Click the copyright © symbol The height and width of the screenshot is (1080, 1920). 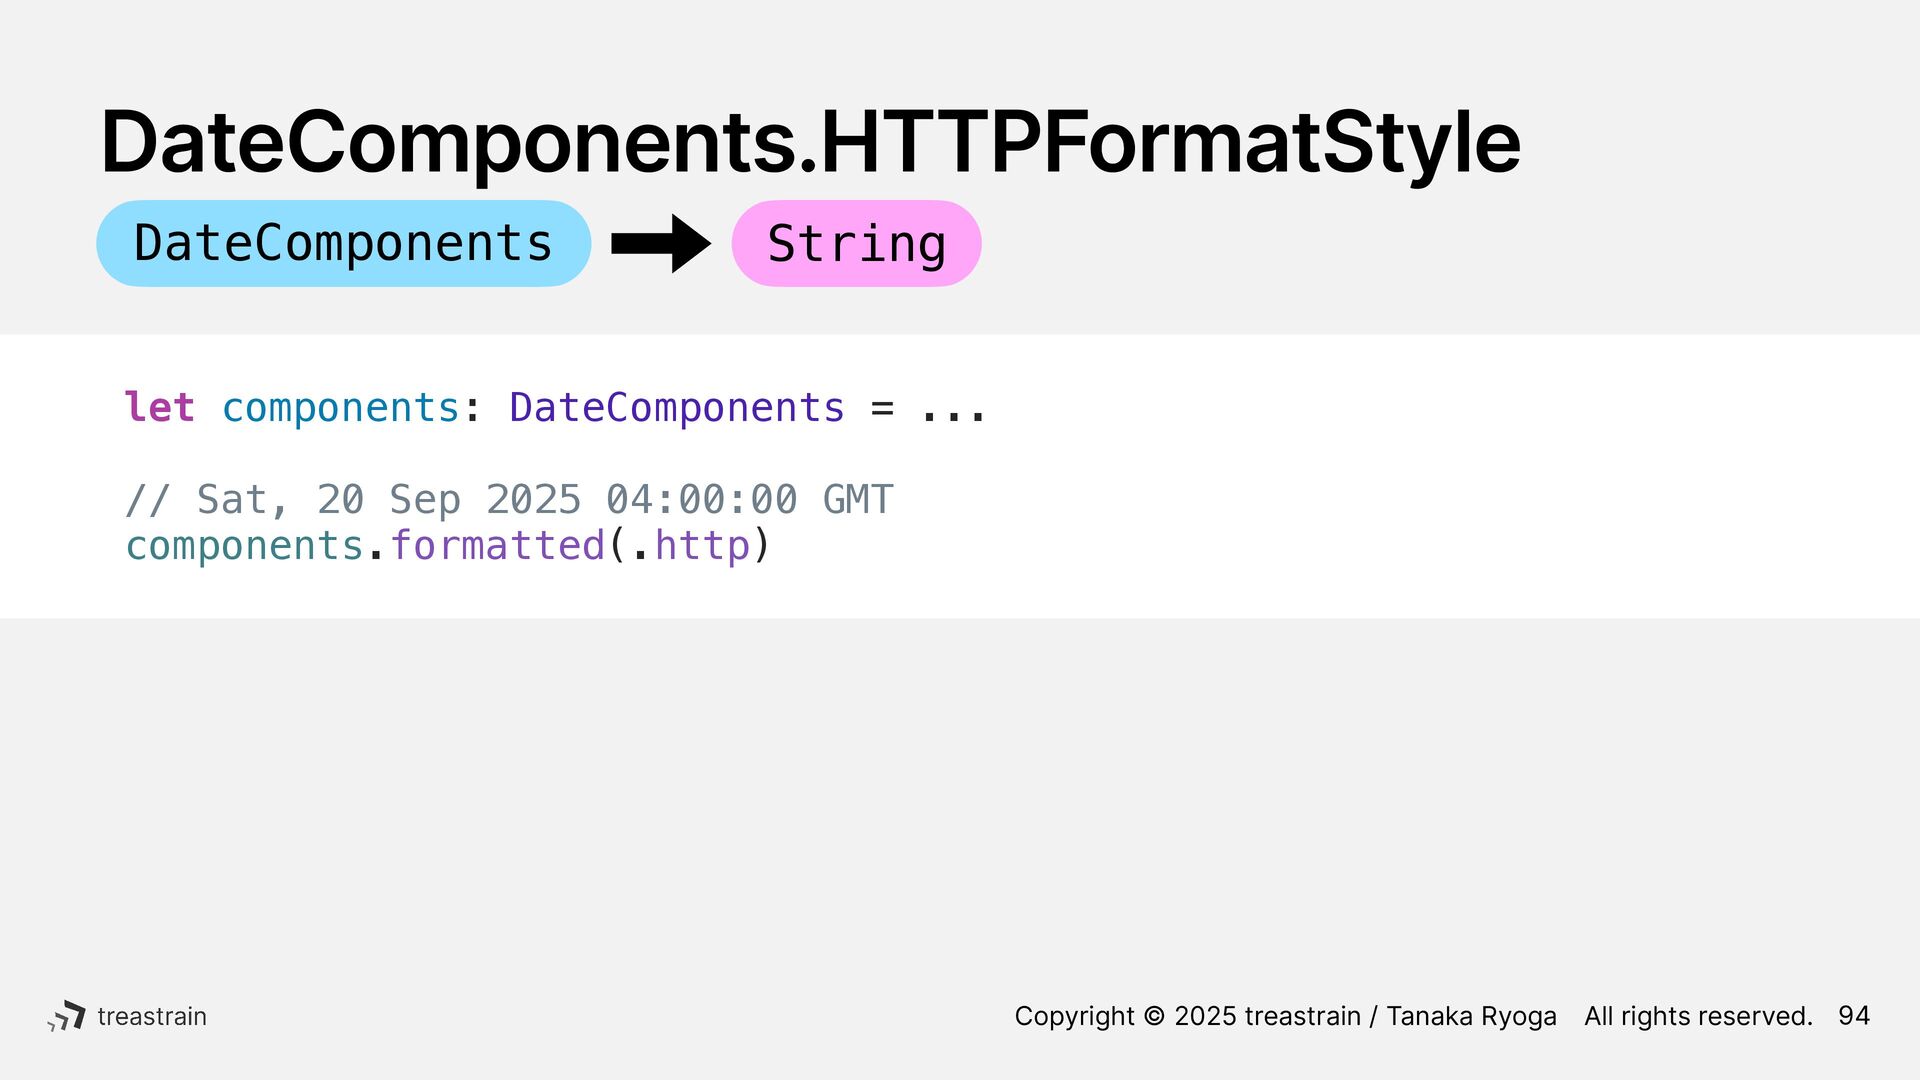[1154, 1016]
